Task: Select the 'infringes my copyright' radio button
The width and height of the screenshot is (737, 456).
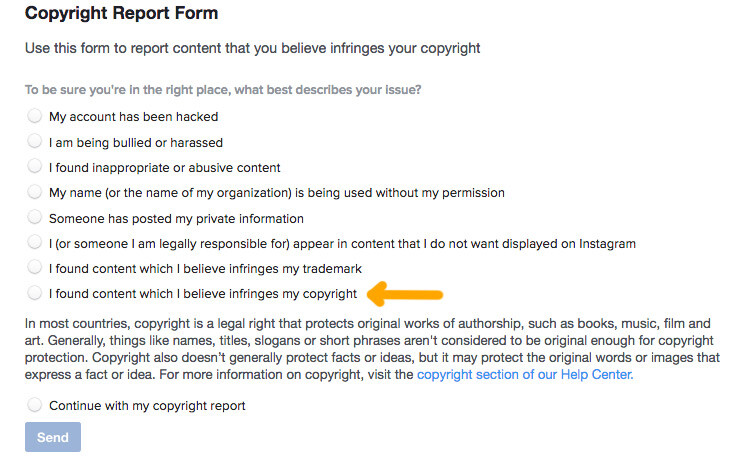Action: (34, 292)
